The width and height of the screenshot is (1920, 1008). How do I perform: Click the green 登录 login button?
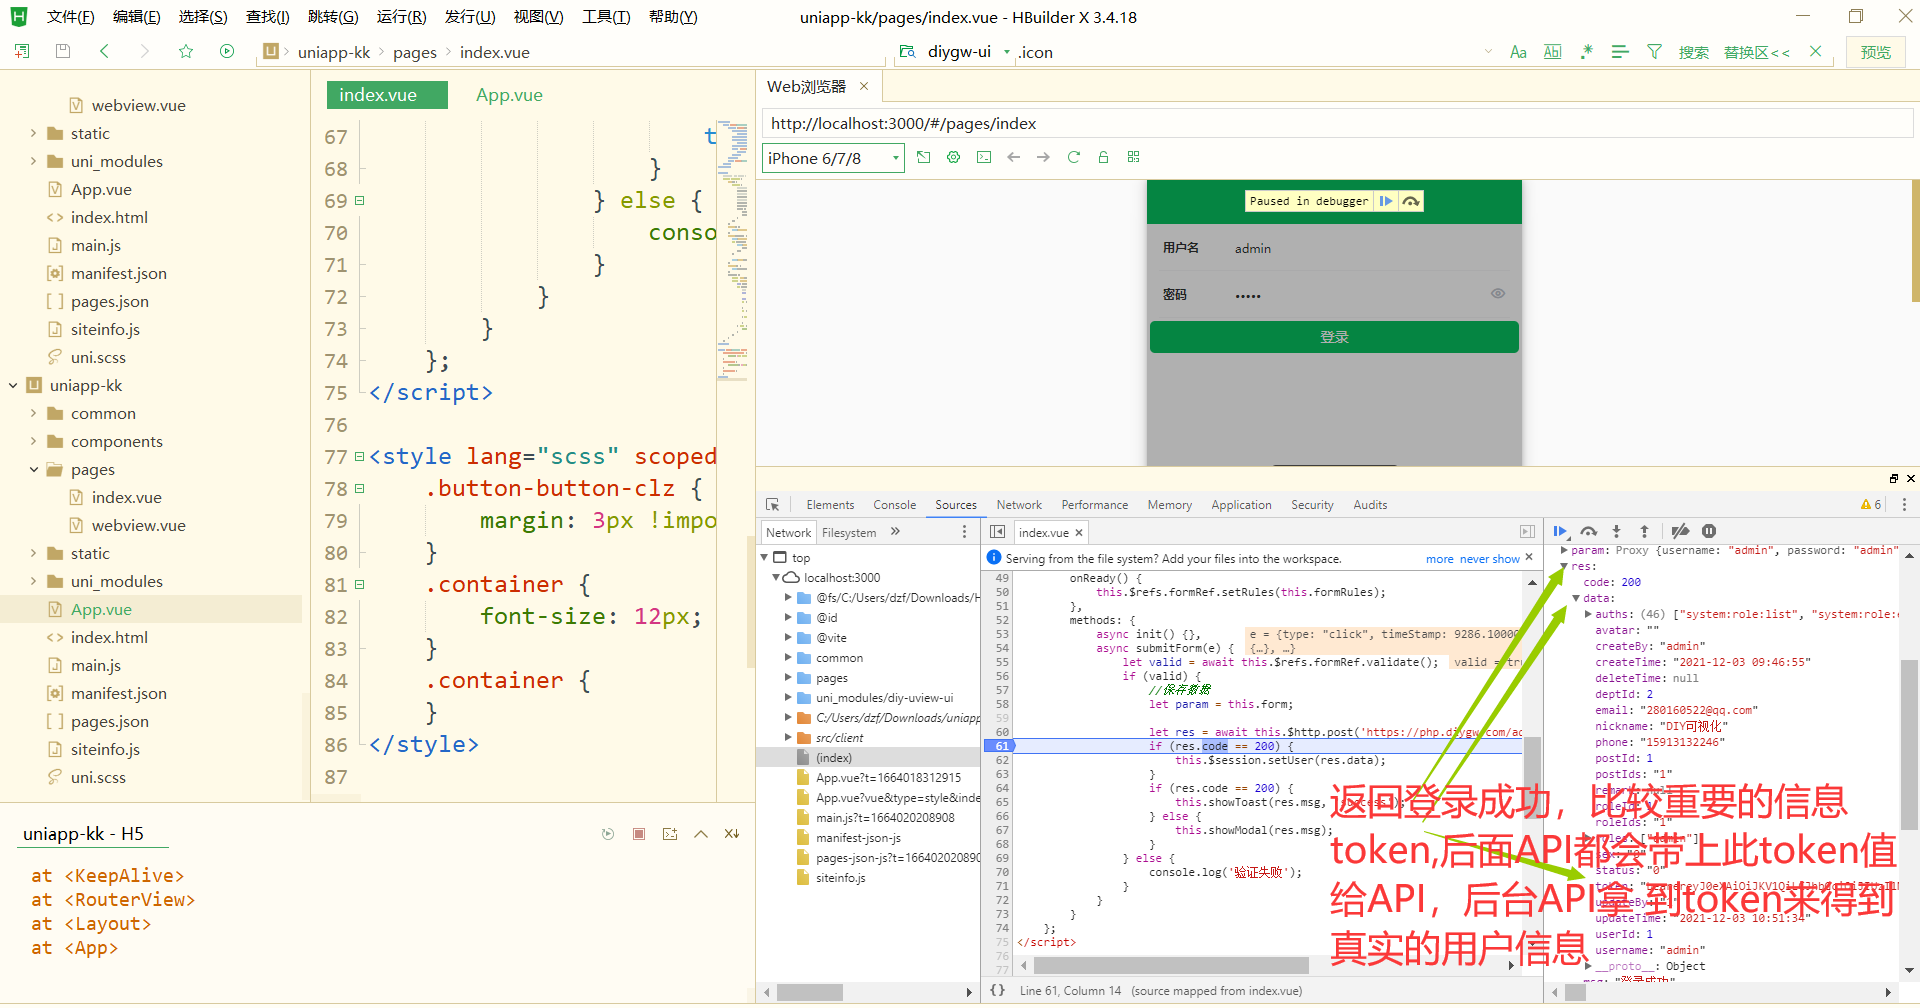(x=1334, y=337)
